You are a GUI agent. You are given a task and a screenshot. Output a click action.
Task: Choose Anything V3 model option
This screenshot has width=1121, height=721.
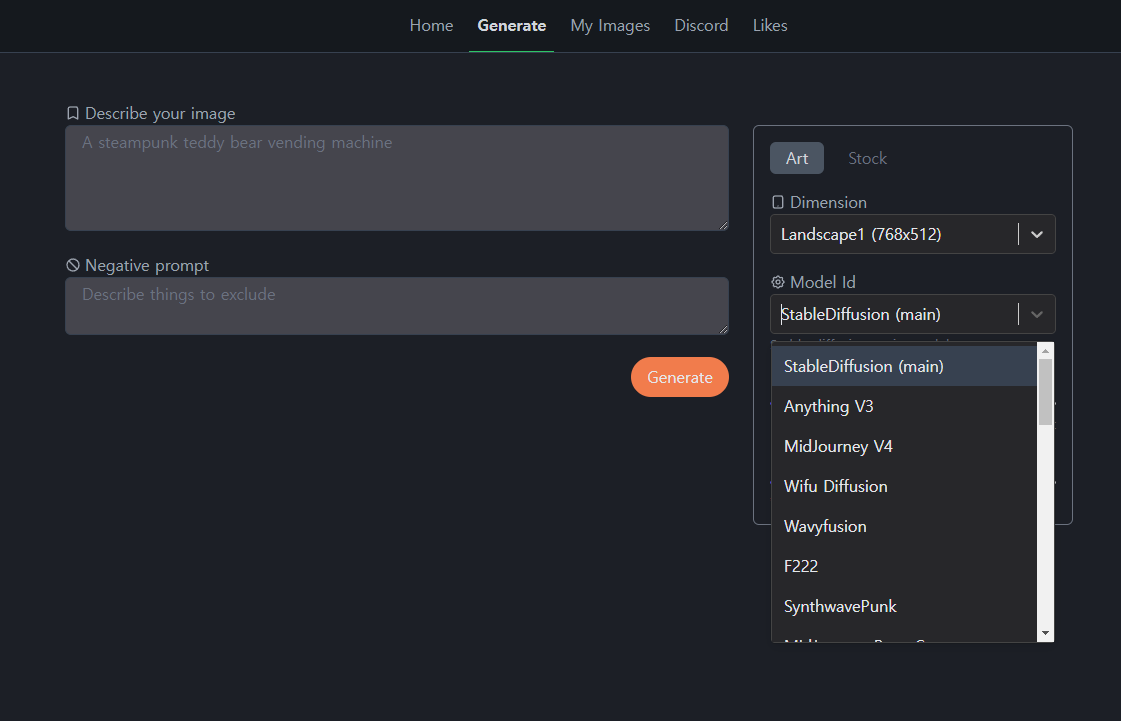pos(904,406)
